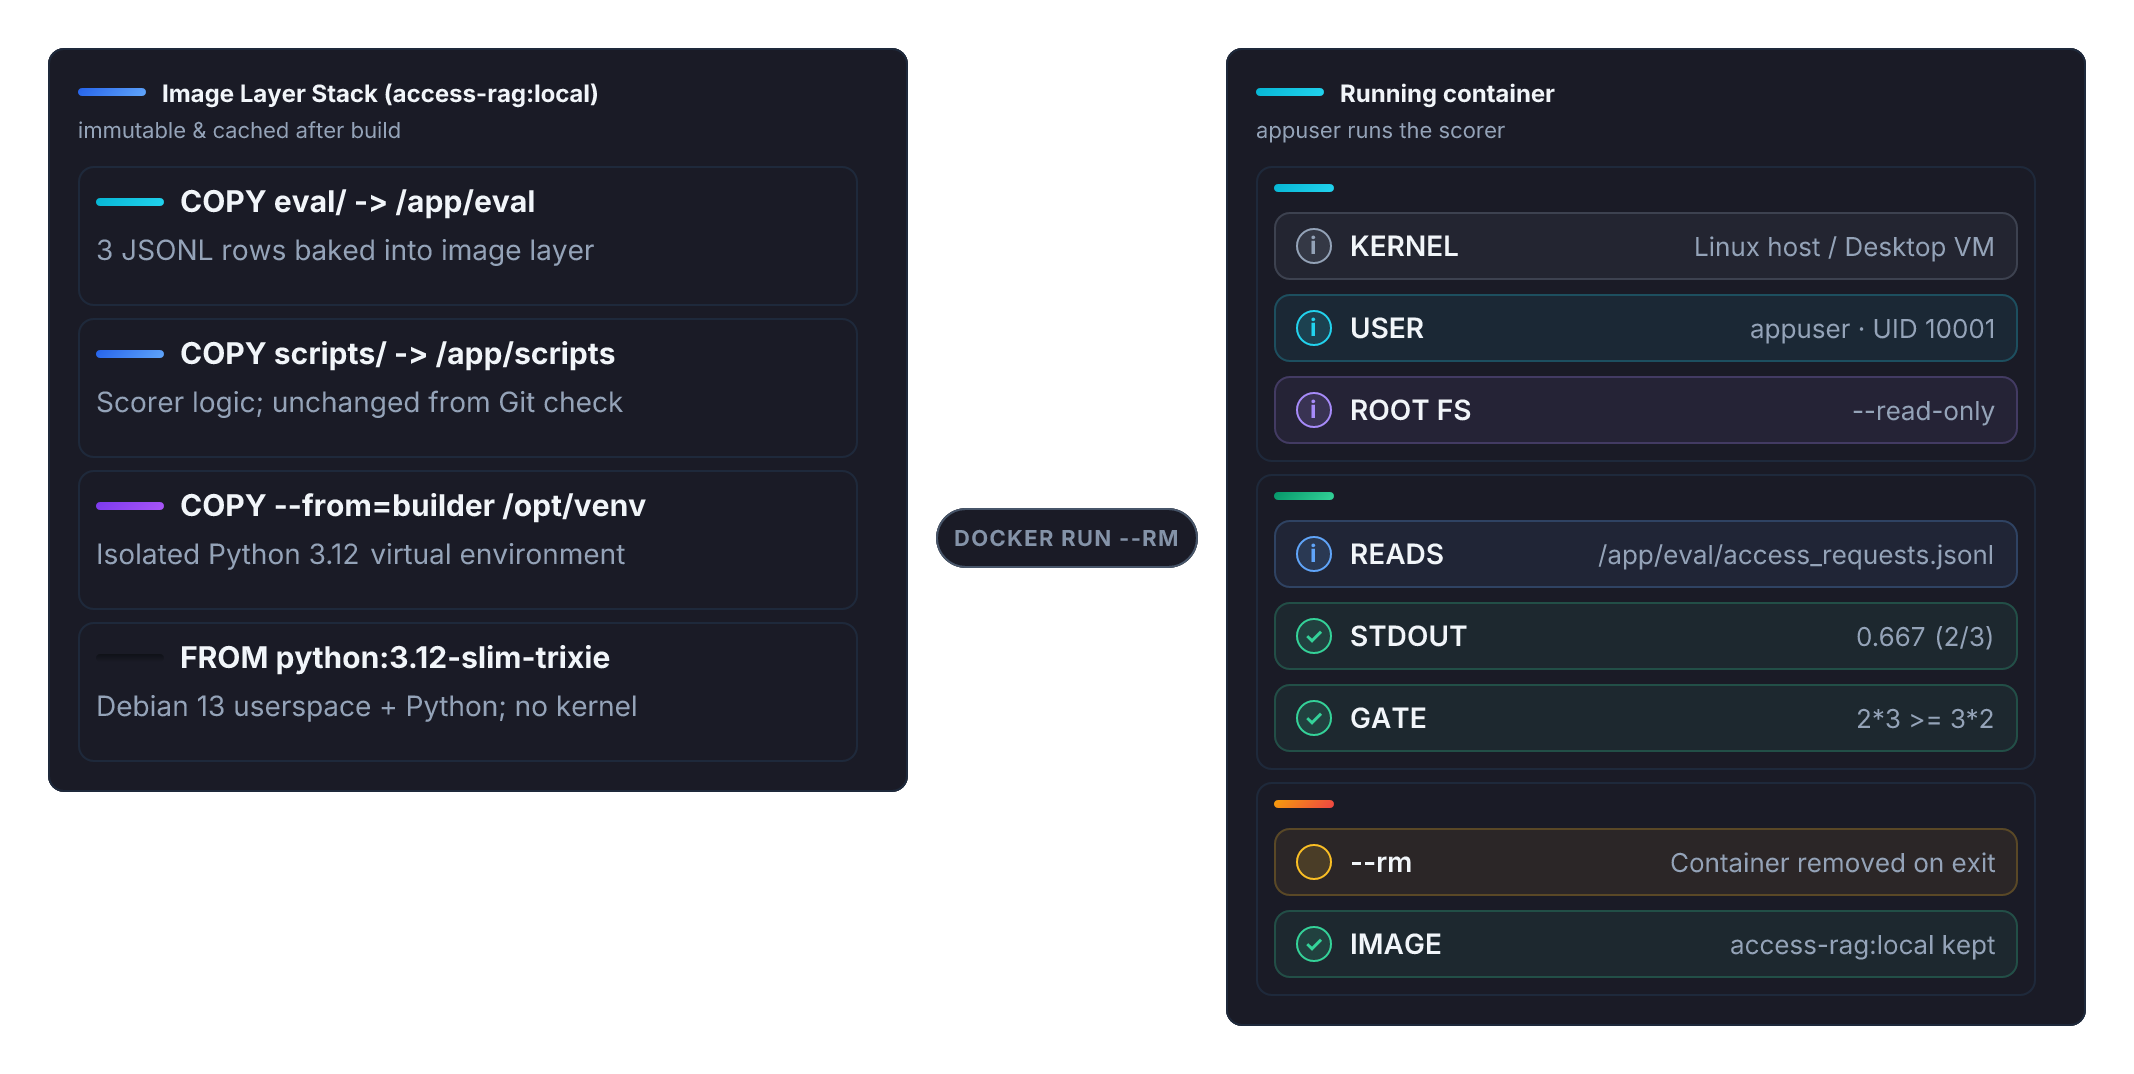Click 'Isolated Python 3.12 virtual environment' text
The image size is (2134, 1074).
click(360, 554)
